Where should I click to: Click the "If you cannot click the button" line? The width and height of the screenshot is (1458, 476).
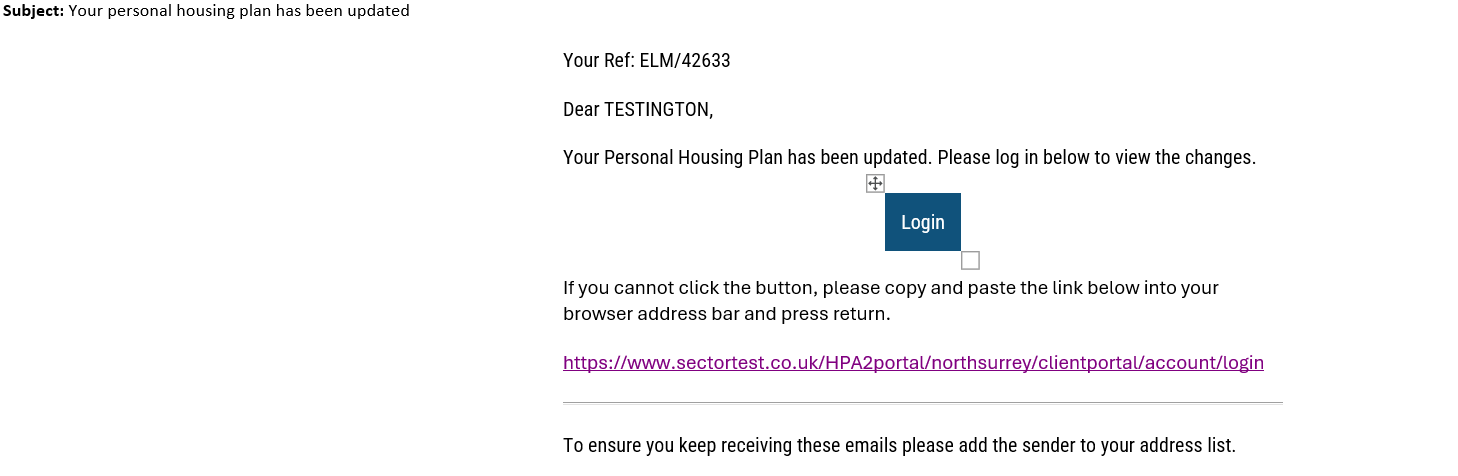(891, 288)
